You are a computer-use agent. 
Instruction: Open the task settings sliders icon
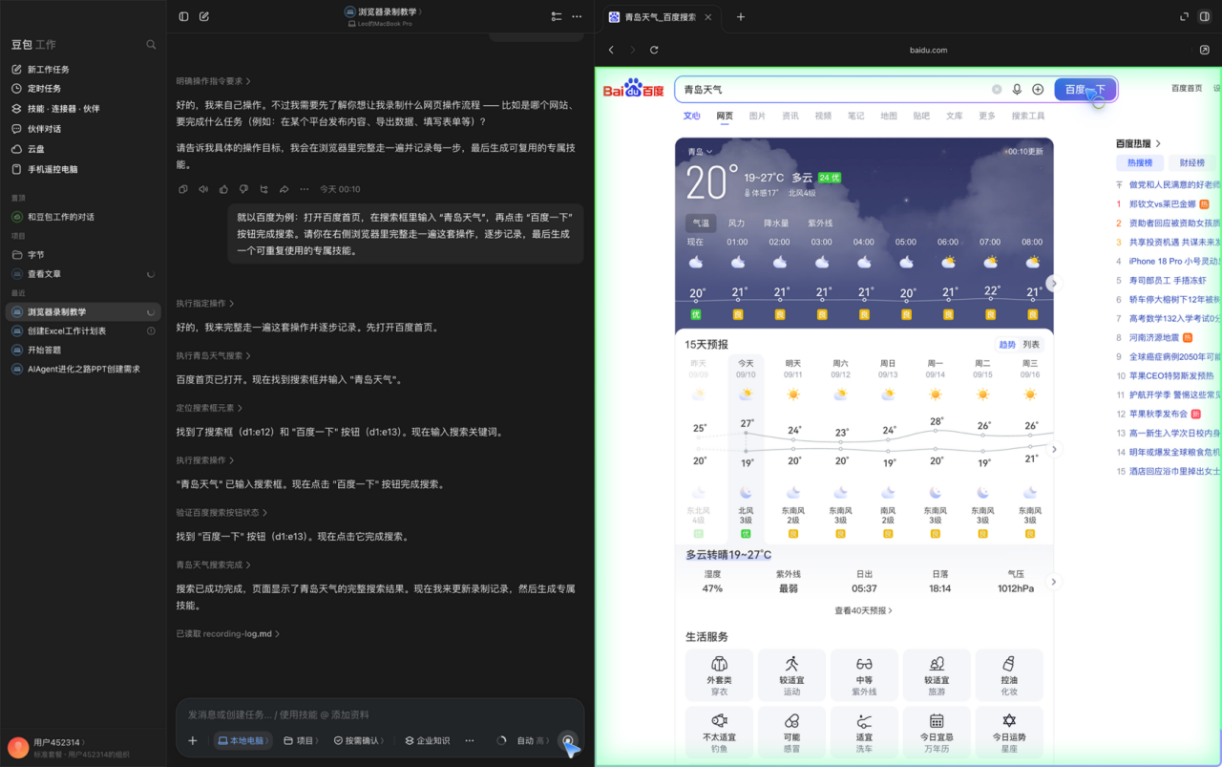pyautogui.click(x=556, y=17)
